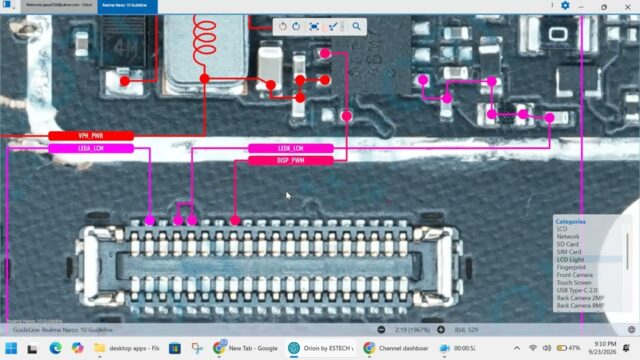Open the Snipping Tool taskbar icon
Image resolution: width=640 pixels, height=360 pixels.
point(197,348)
